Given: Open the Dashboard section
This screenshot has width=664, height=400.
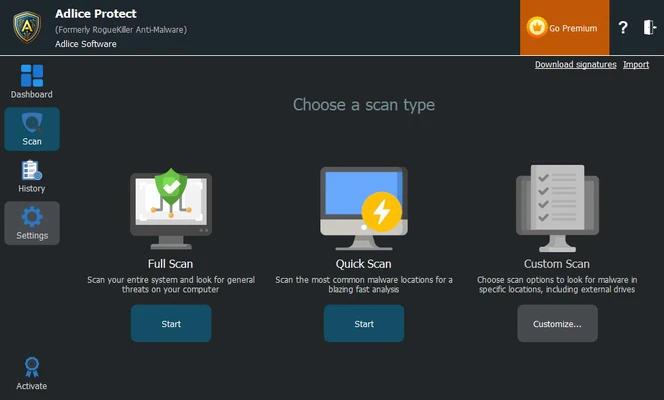Looking at the screenshot, I should tap(32, 82).
